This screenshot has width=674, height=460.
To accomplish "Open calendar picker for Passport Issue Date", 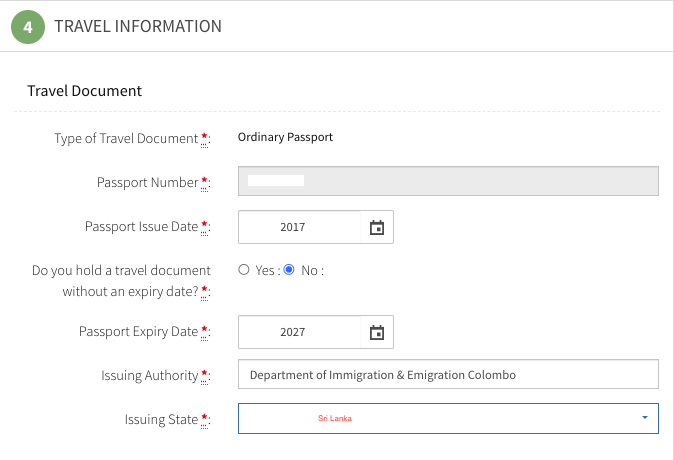I will click(x=377, y=227).
